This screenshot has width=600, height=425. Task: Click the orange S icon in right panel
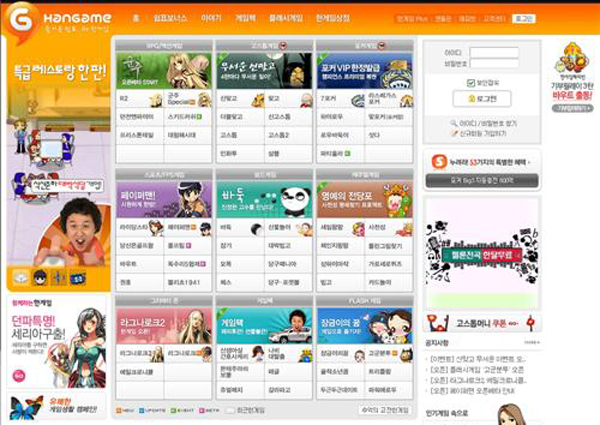(438, 162)
